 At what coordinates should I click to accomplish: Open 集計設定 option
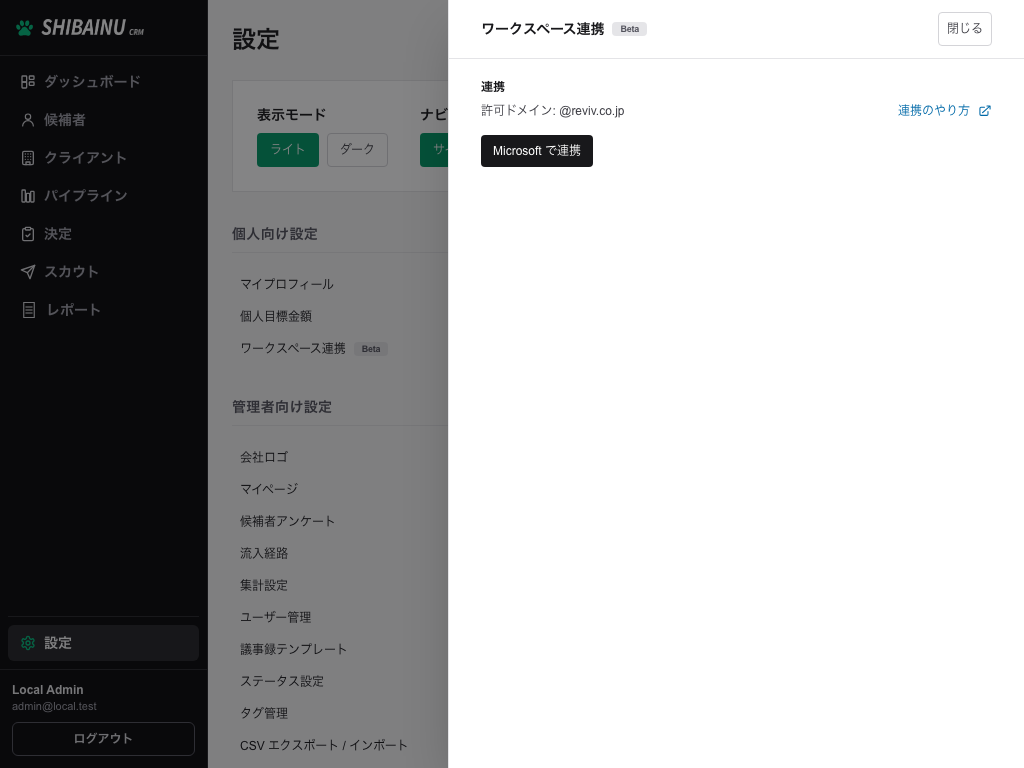tap(264, 585)
